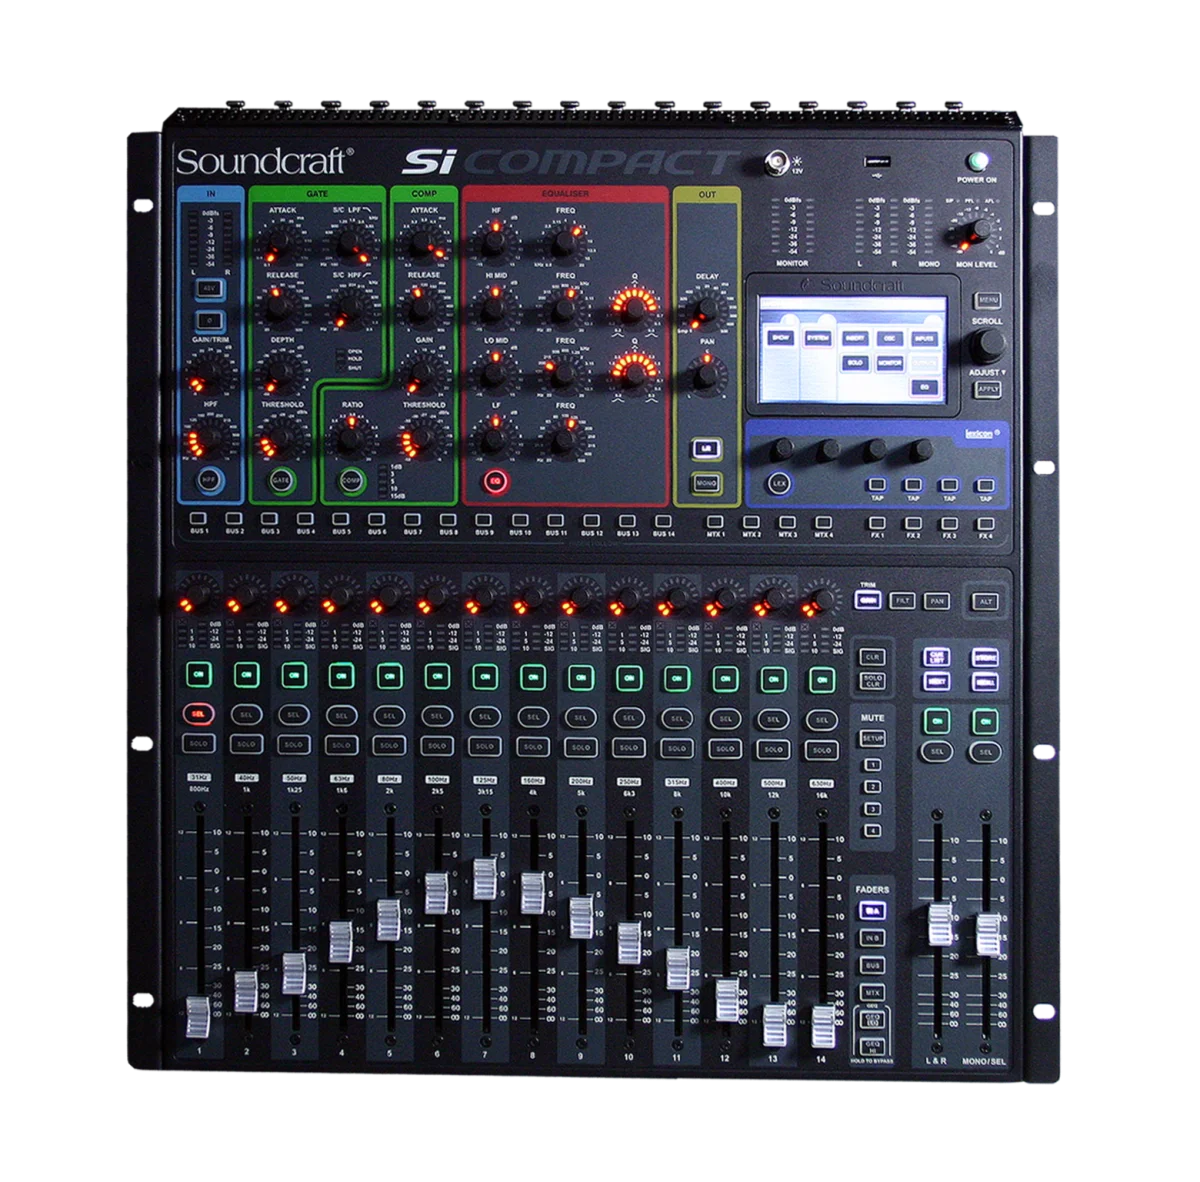Open MONITOR on the touchscreen
Screen dimensions: 1200x1182
(889, 363)
